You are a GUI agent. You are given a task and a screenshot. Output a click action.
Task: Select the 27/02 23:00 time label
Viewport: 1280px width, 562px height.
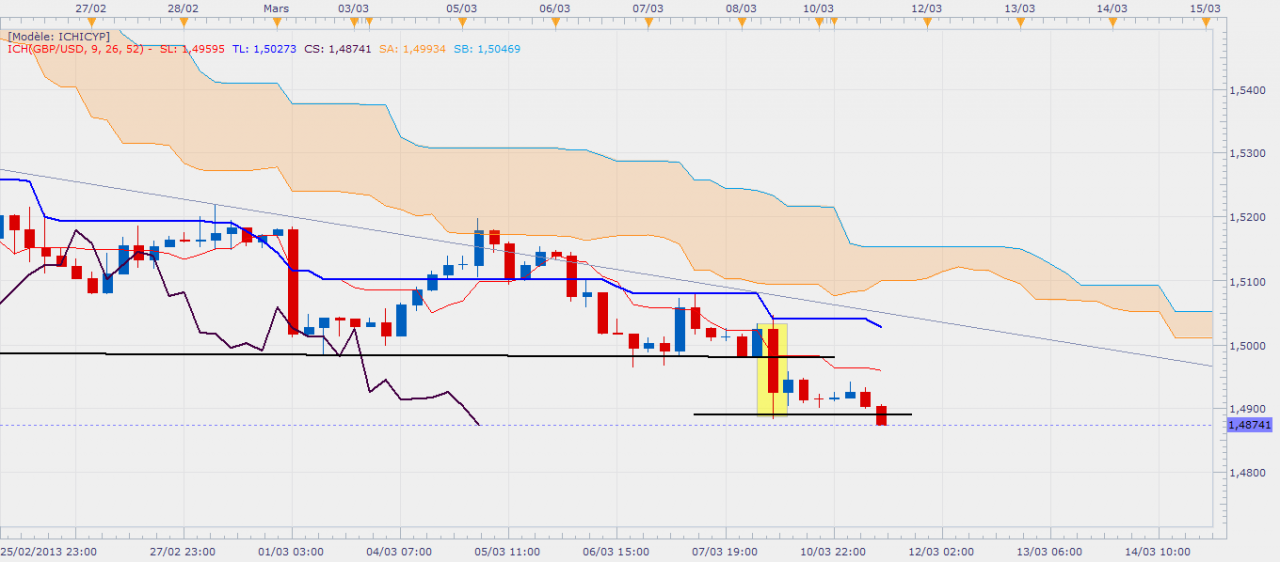(182, 551)
